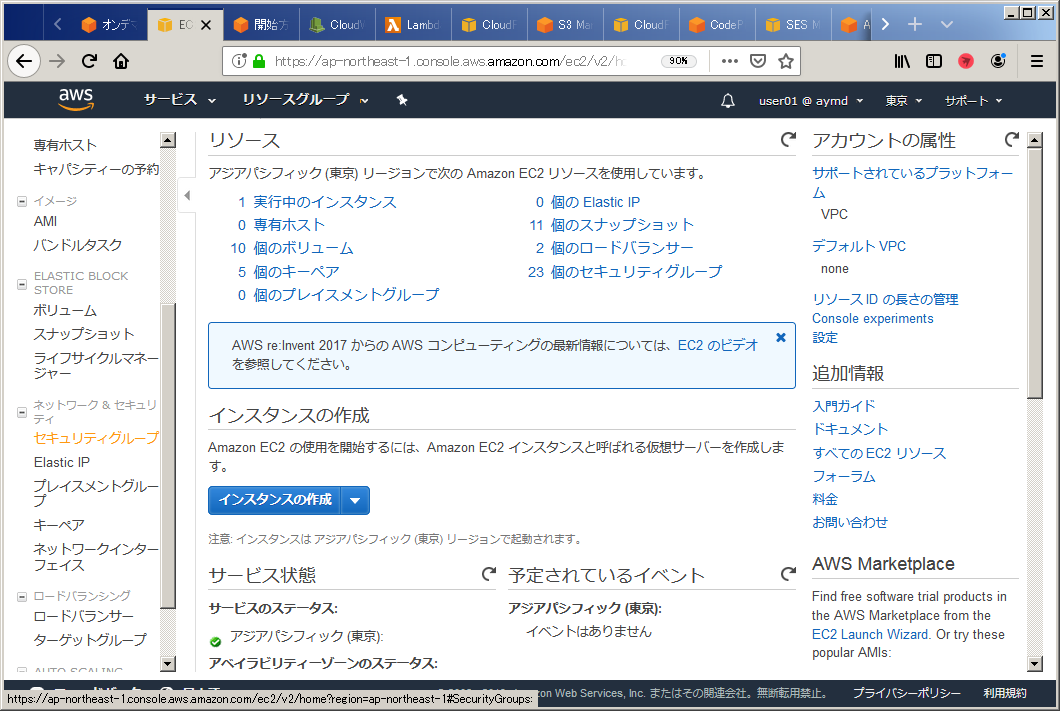
Task: Select キーペア in the sidebar
Action: (x=59, y=525)
